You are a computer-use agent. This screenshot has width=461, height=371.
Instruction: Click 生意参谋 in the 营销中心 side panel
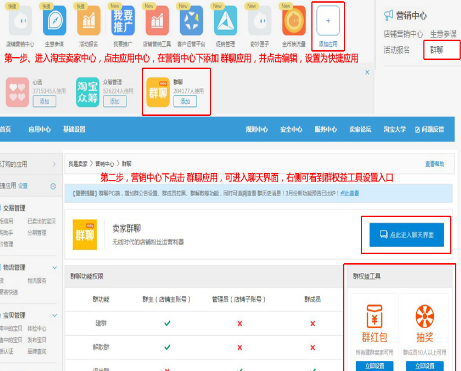443,34
